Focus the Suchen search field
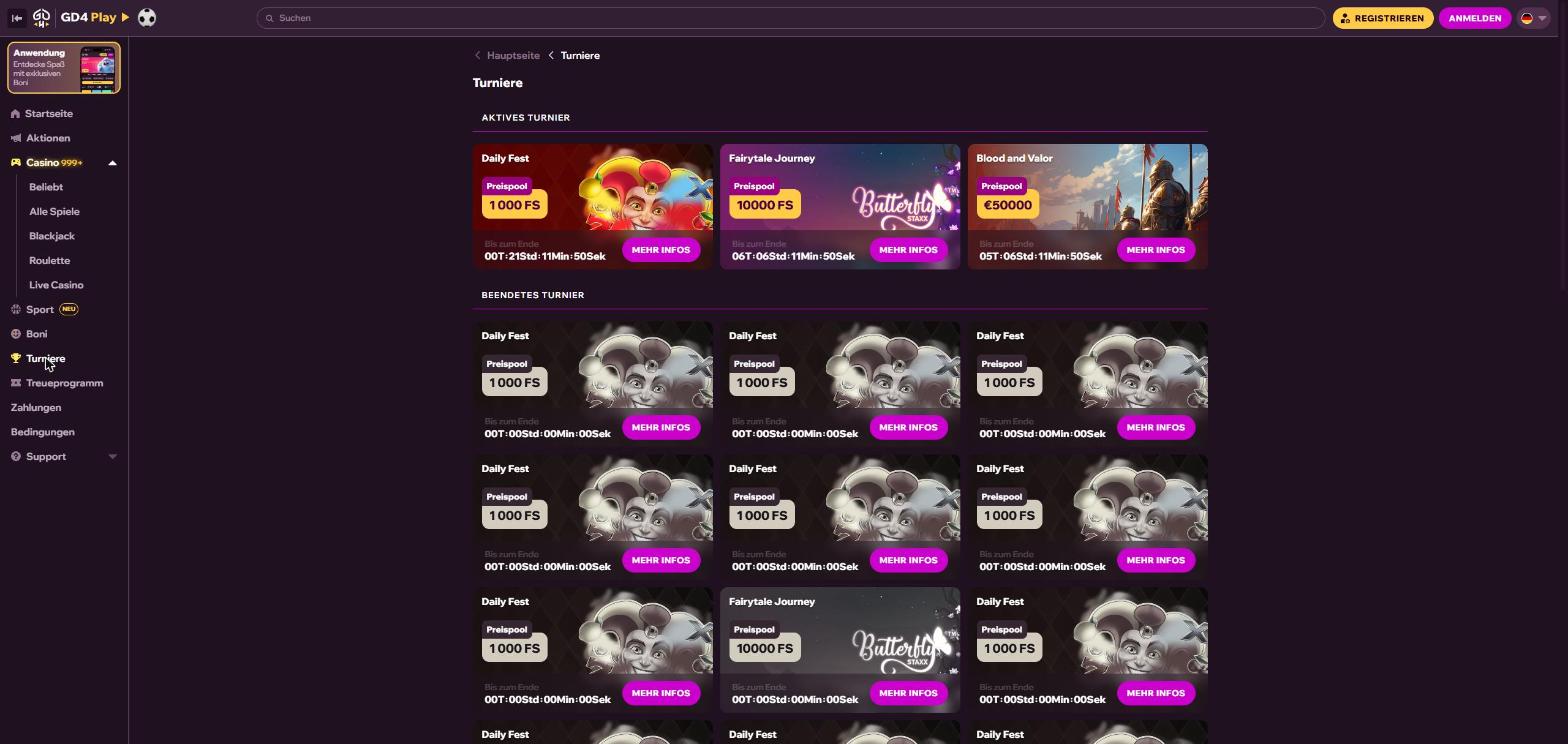 click(790, 18)
